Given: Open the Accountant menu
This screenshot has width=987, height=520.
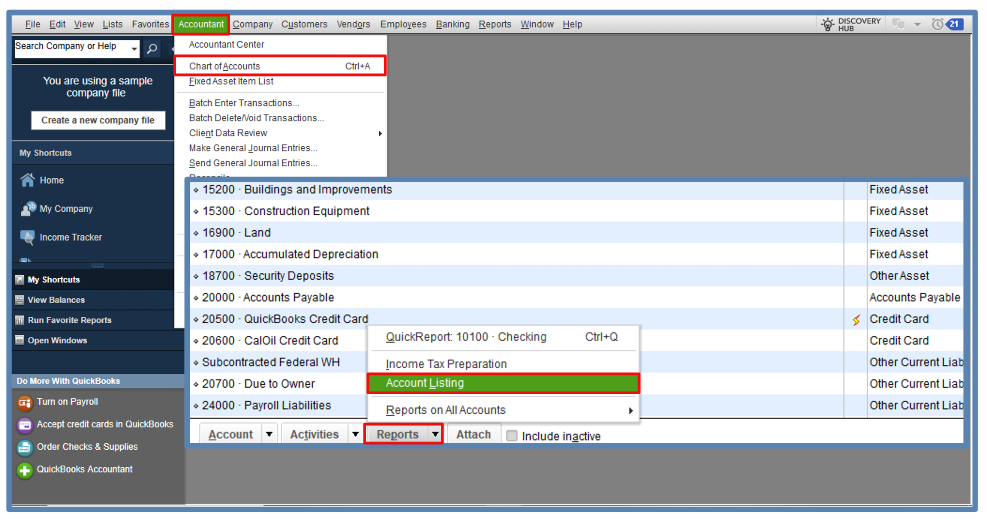Looking at the screenshot, I should click(201, 24).
